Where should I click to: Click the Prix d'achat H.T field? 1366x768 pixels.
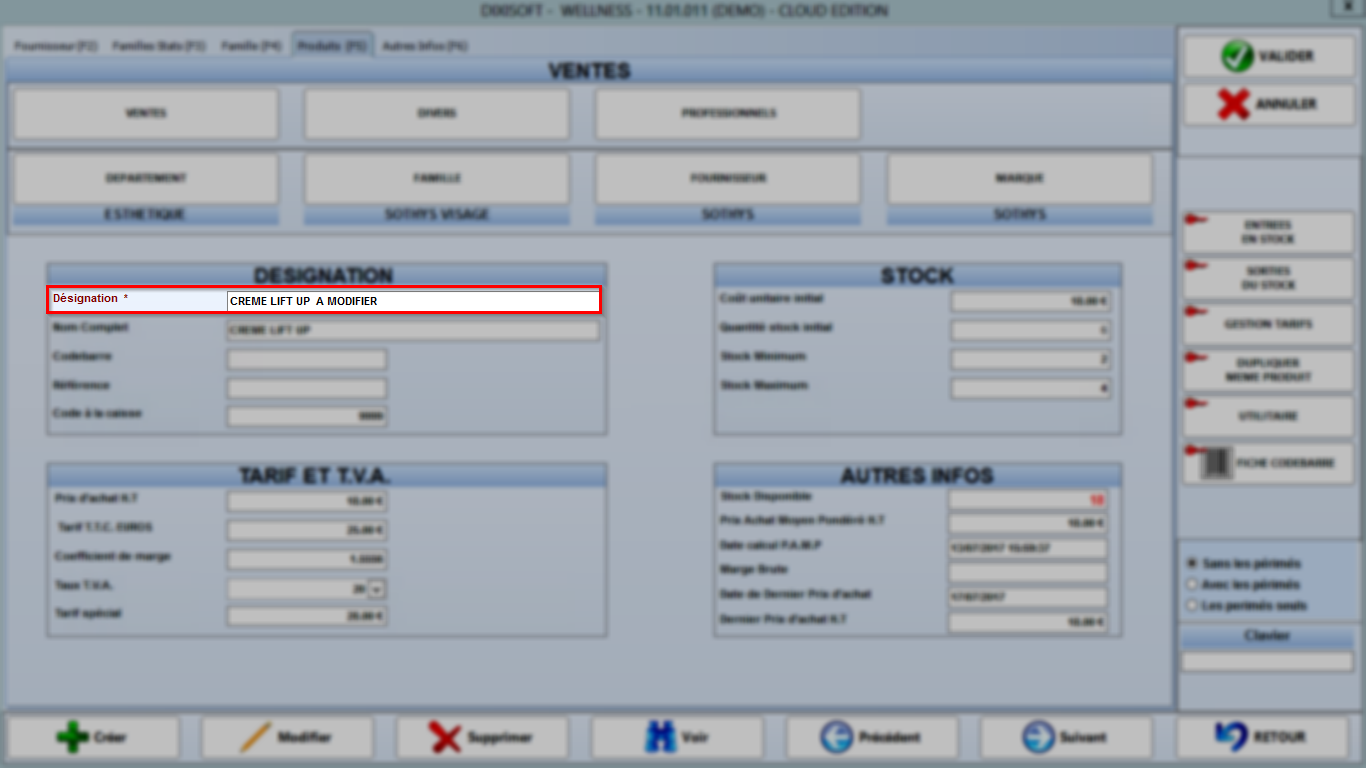[x=307, y=502]
